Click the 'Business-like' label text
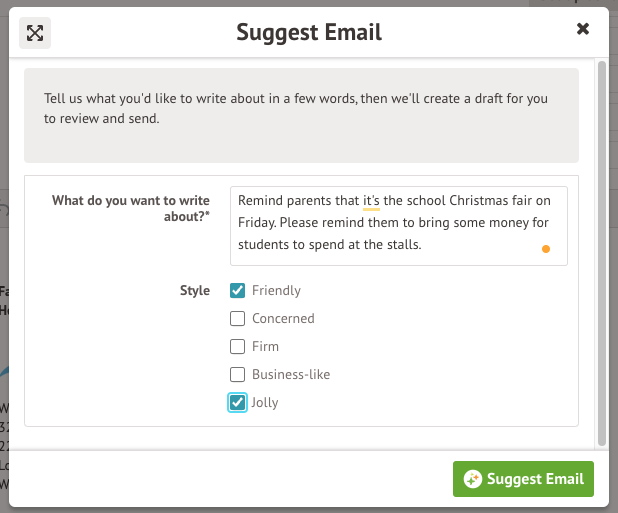The image size is (618, 513). pyautogui.click(x=291, y=375)
